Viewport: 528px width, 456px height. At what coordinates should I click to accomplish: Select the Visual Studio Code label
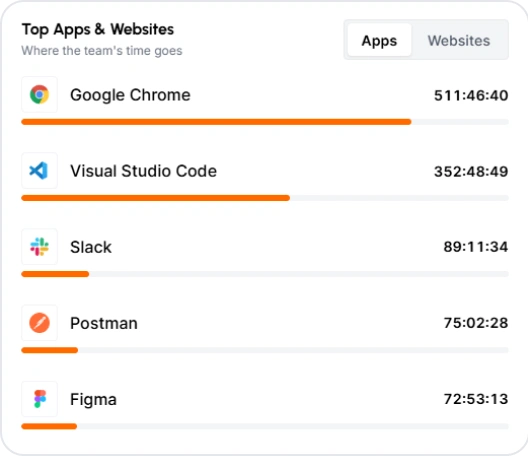(x=143, y=171)
